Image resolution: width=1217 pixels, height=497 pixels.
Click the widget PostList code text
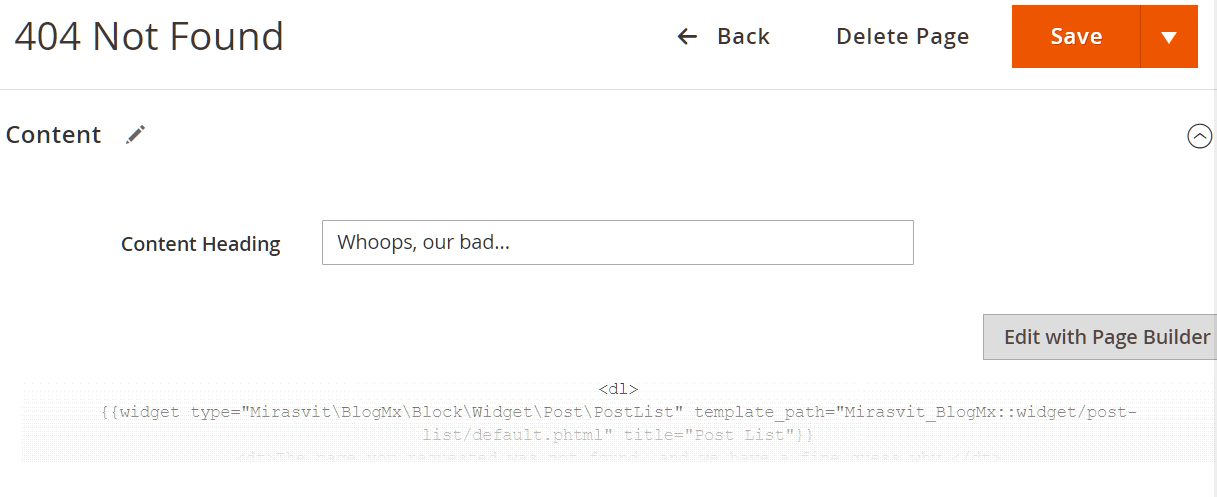[619, 423]
